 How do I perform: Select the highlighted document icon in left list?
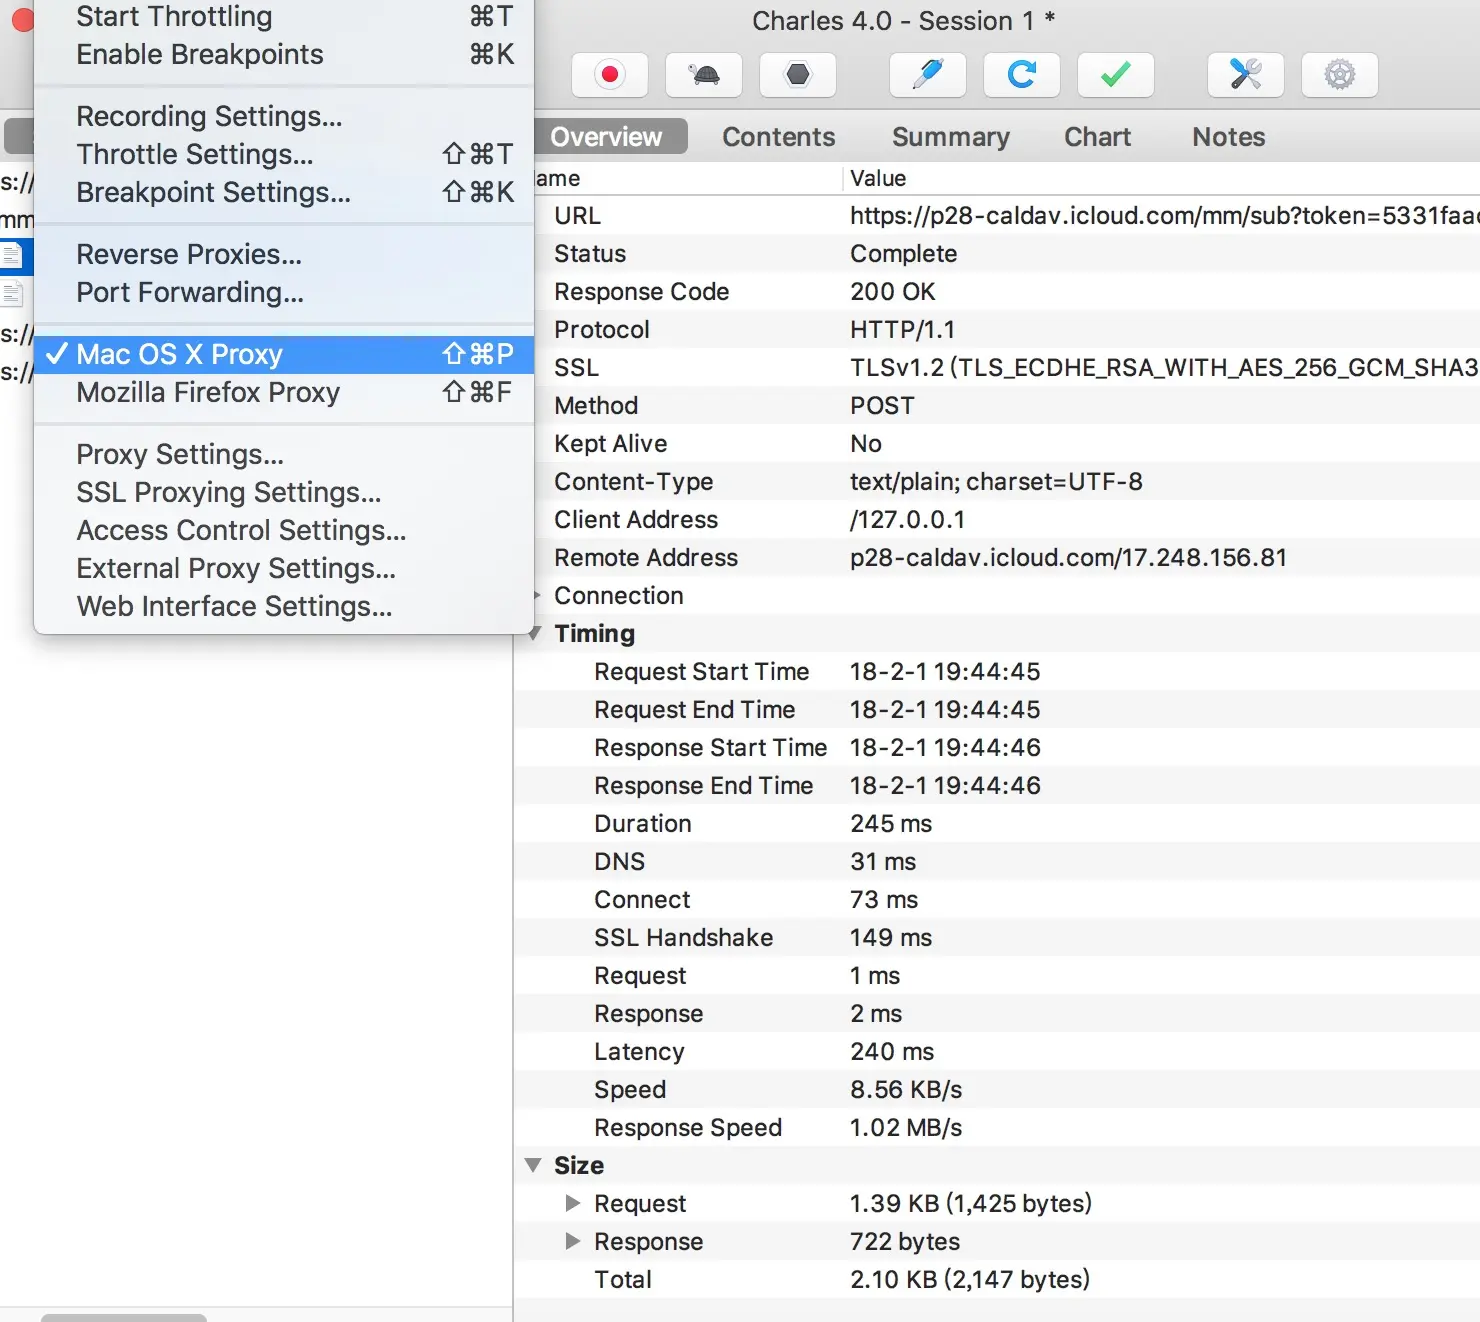coord(12,256)
